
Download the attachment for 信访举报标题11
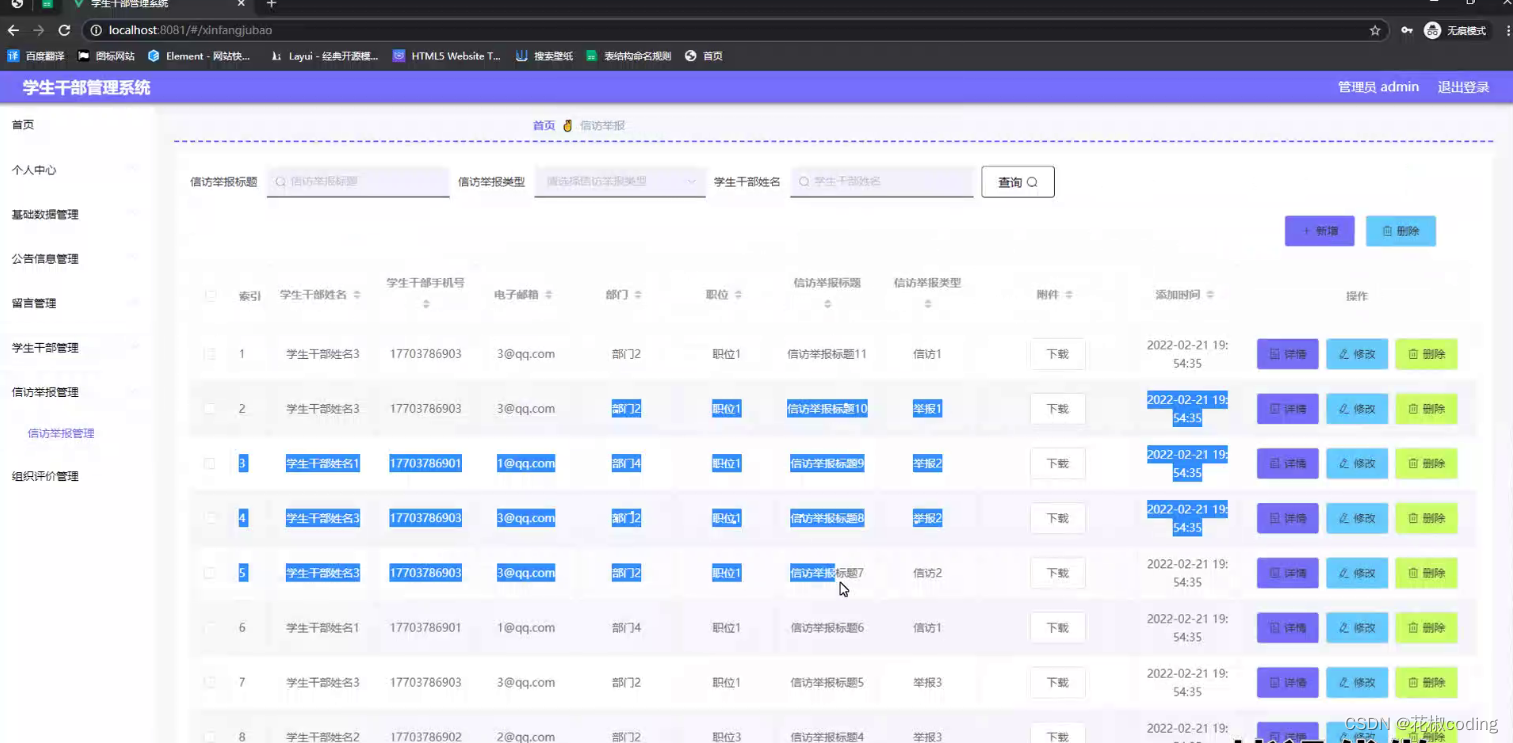1057,354
